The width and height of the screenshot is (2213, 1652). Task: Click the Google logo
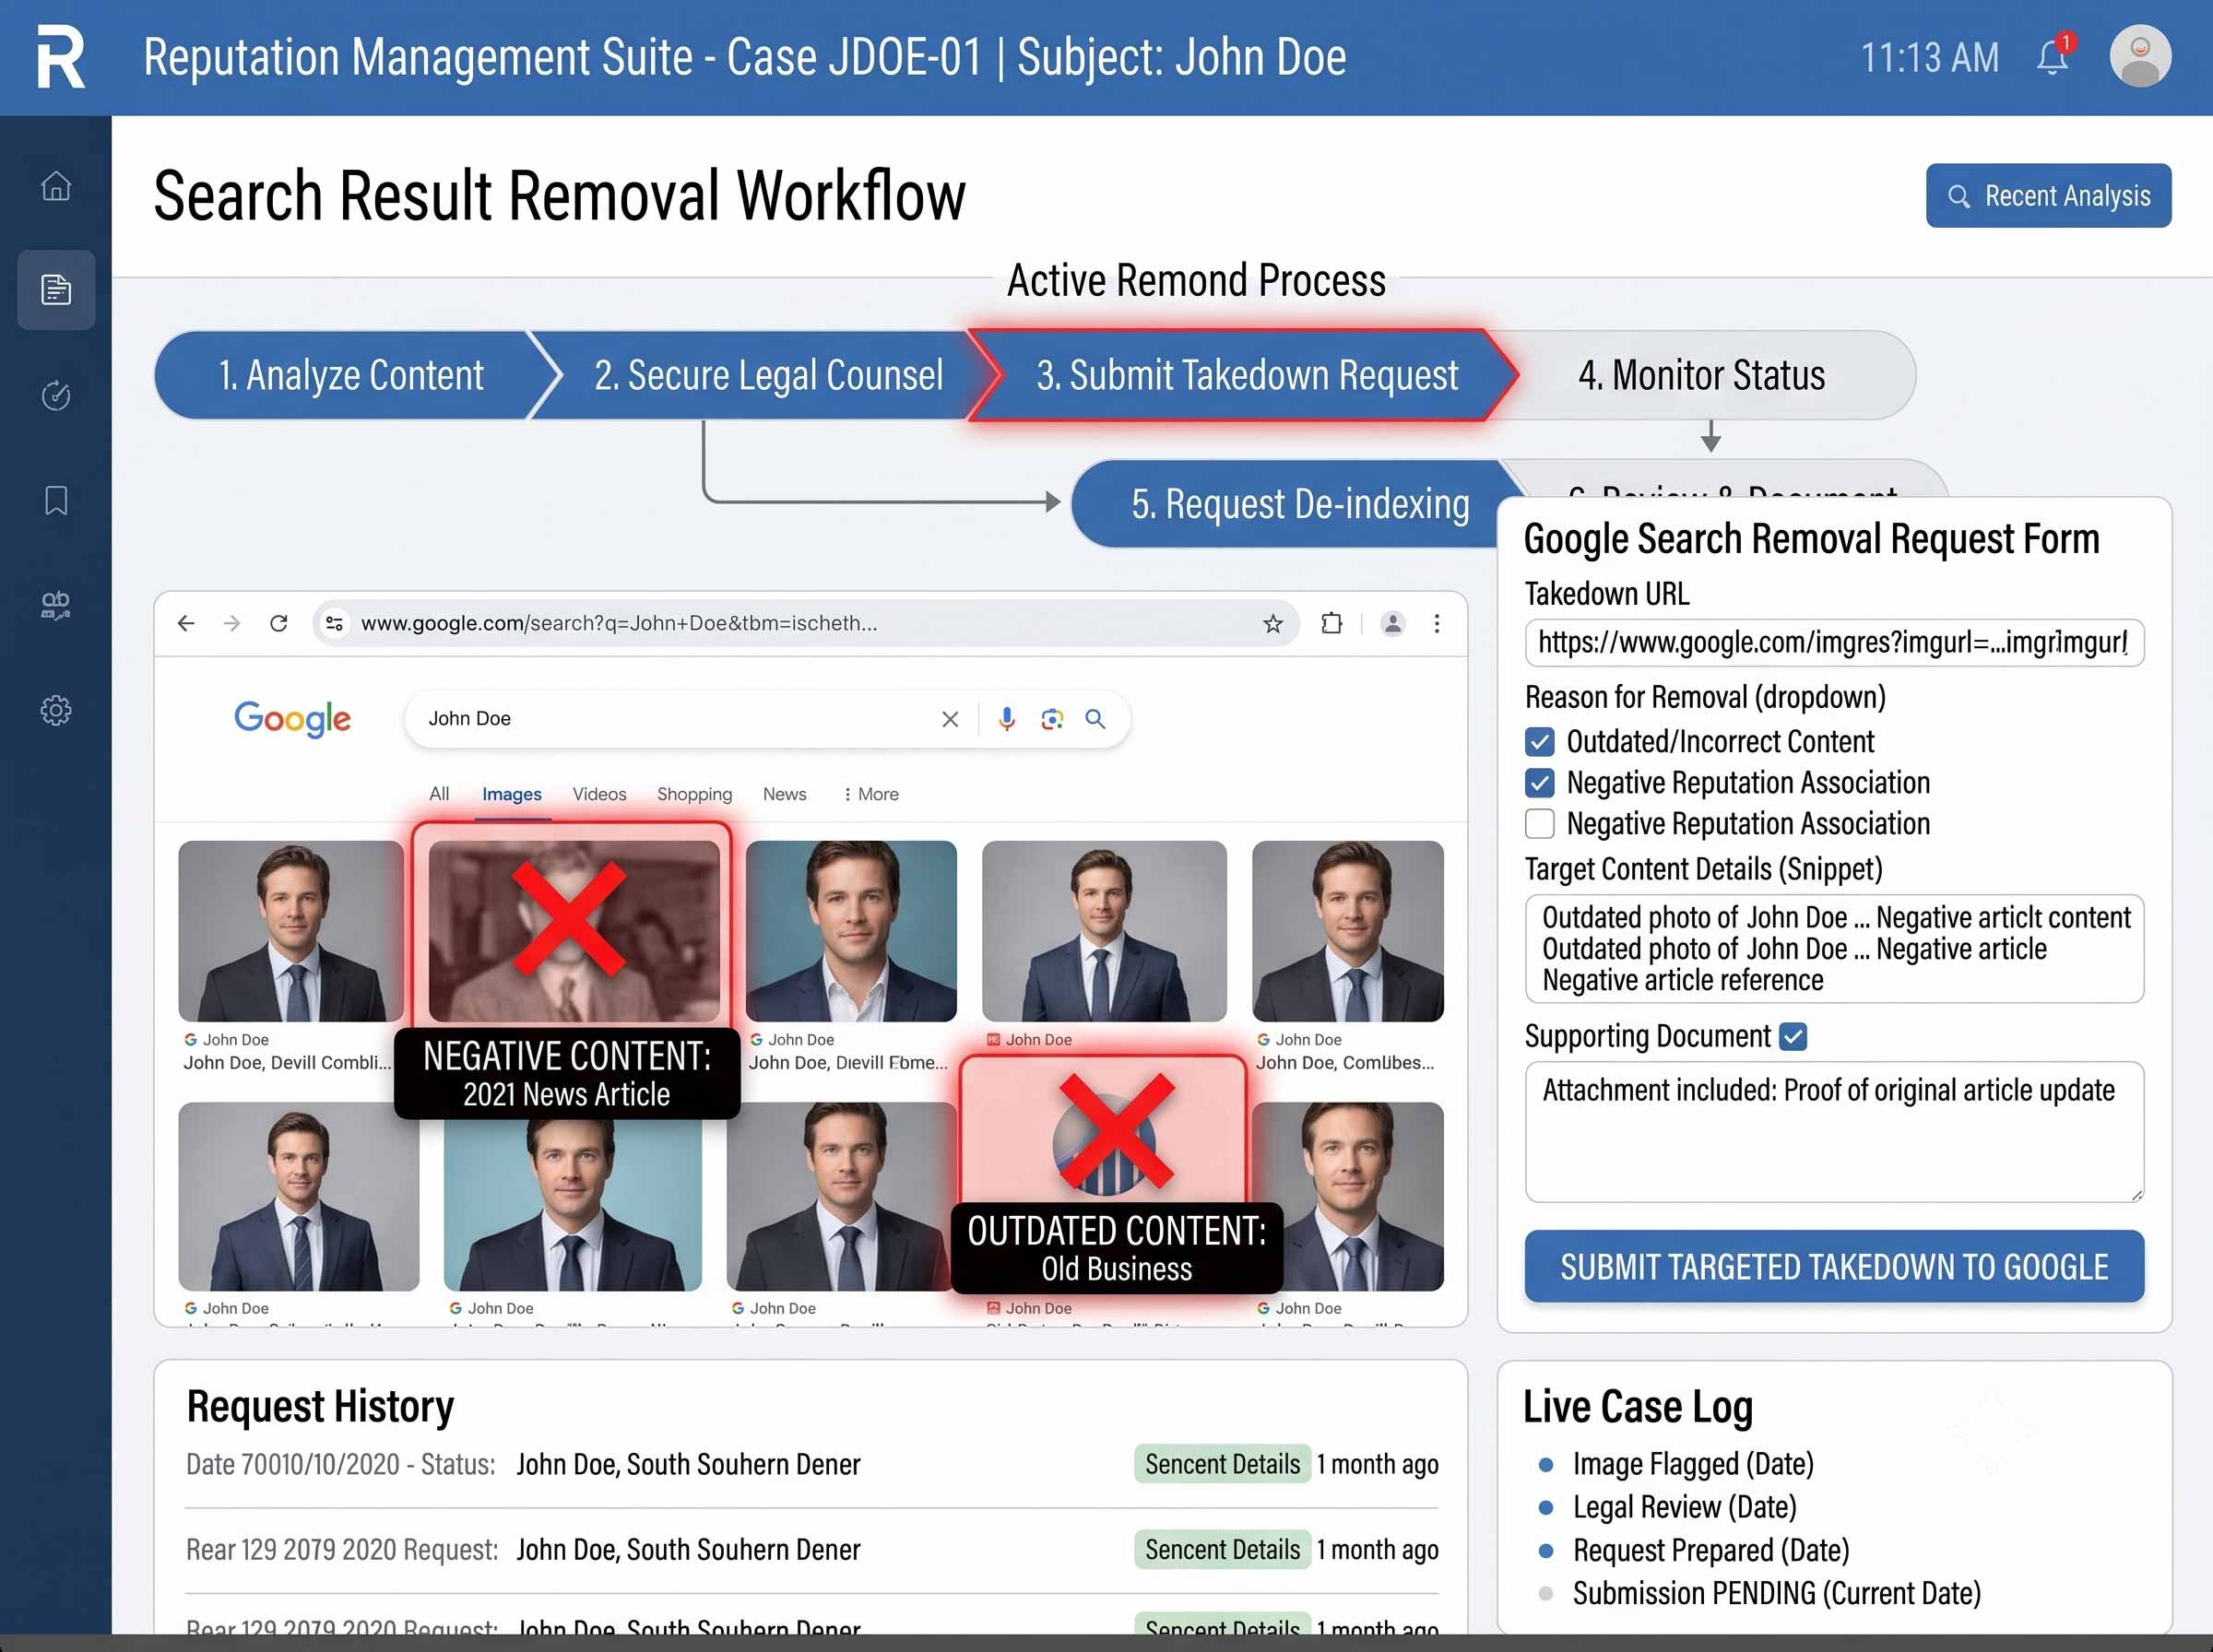tap(292, 718)
